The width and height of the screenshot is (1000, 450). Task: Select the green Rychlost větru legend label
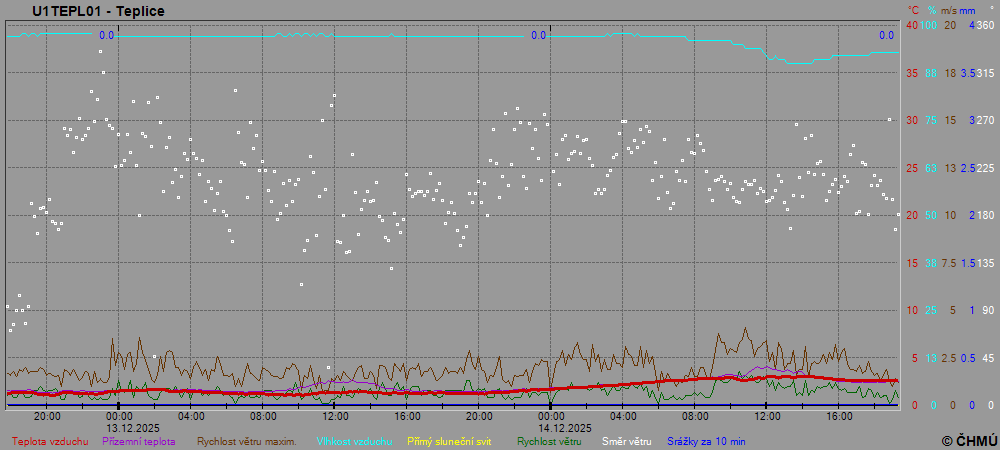click(x=549, y=441)
